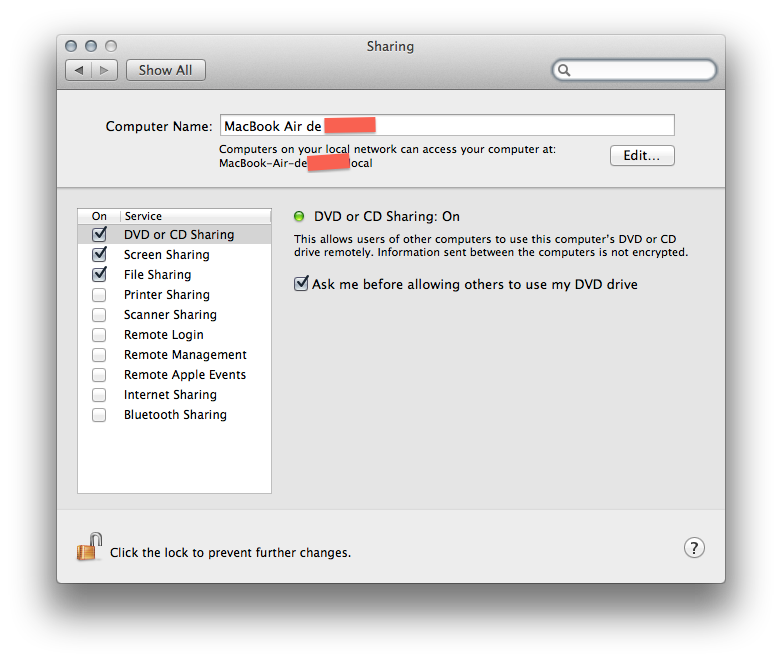This screenshot has width=782, height=662.
Task: Select Remote Login in the service list
Action: pyautogui.click(x=163, y=335)
